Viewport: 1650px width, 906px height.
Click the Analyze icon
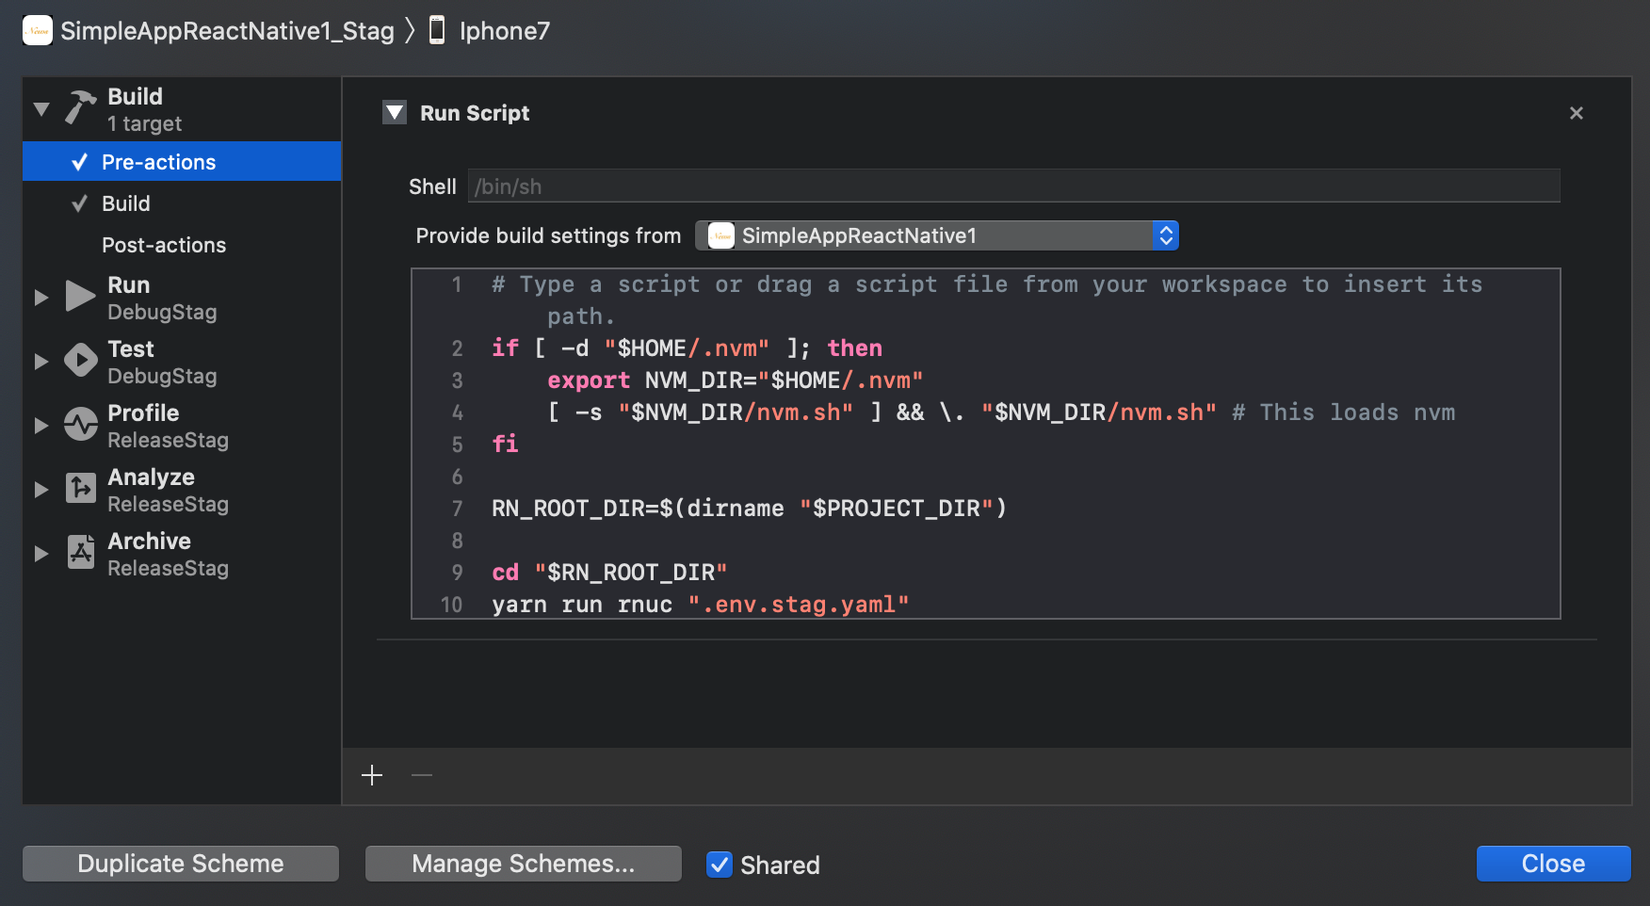80,488
